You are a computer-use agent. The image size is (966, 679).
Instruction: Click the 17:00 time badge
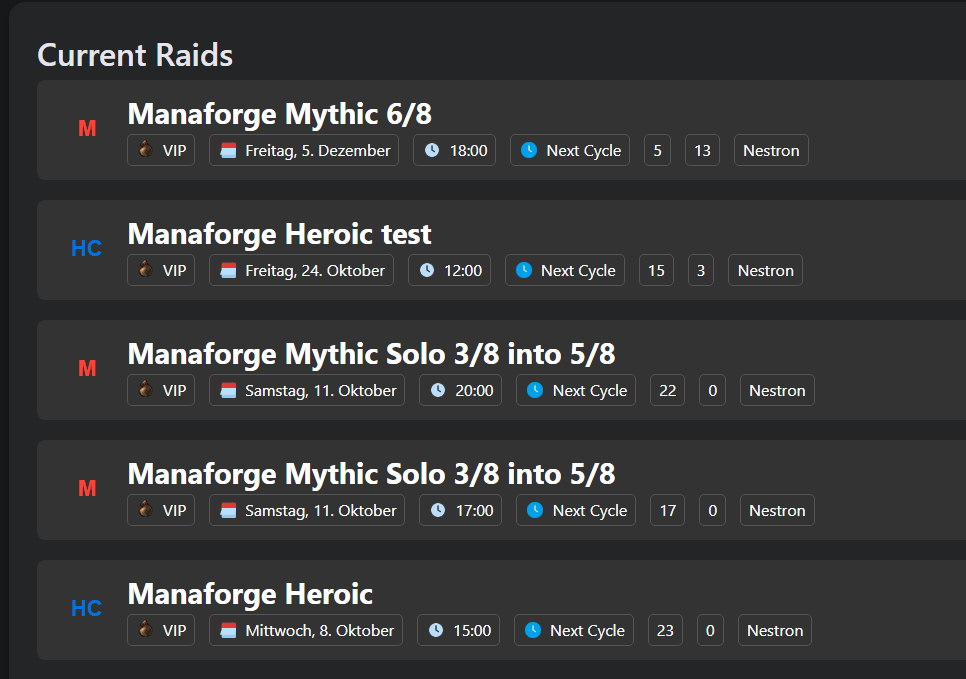coord(460,510)
